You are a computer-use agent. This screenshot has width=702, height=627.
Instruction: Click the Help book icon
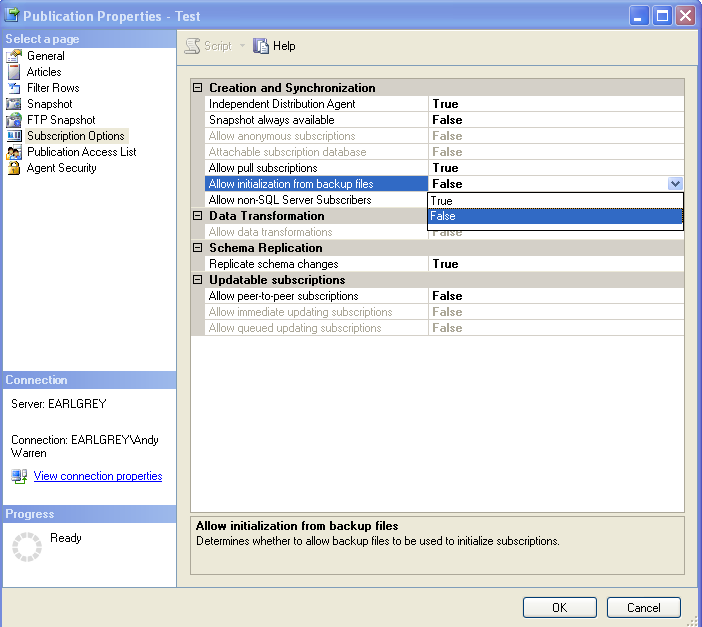tap(261, 46)
